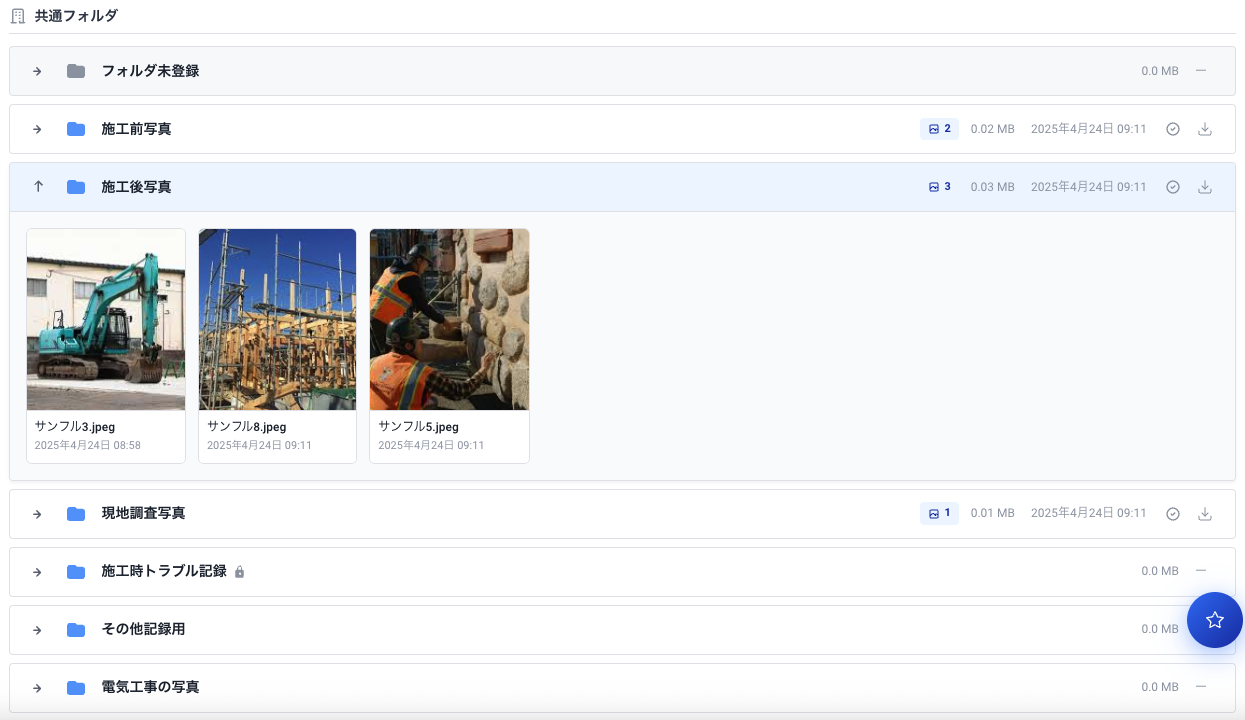The image size is (1245, 720).
Task: Click the 施工後写真 blue folder icon
Action: tap(76, 187)
